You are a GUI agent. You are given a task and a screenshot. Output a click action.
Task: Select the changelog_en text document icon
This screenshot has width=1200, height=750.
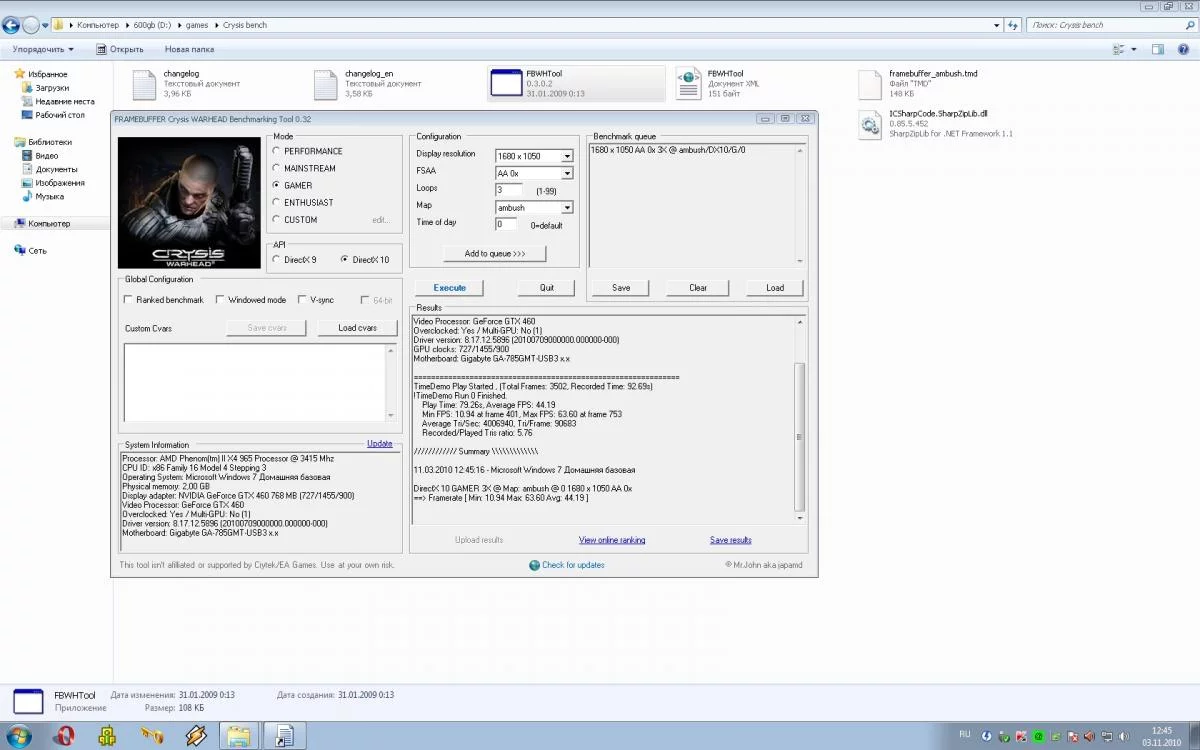click(x=326, y=84)
